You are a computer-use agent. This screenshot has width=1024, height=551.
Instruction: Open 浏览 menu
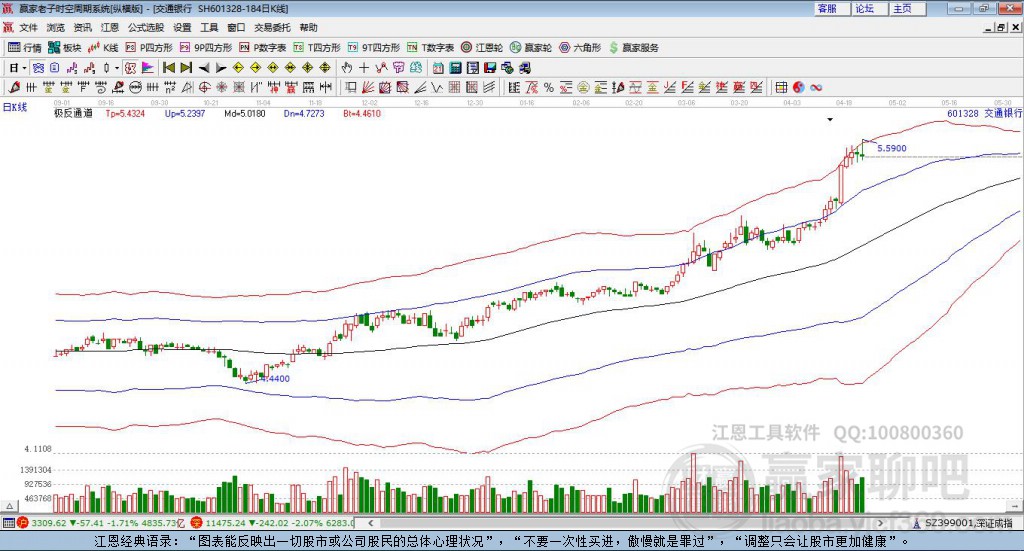[x=56, y=27]
